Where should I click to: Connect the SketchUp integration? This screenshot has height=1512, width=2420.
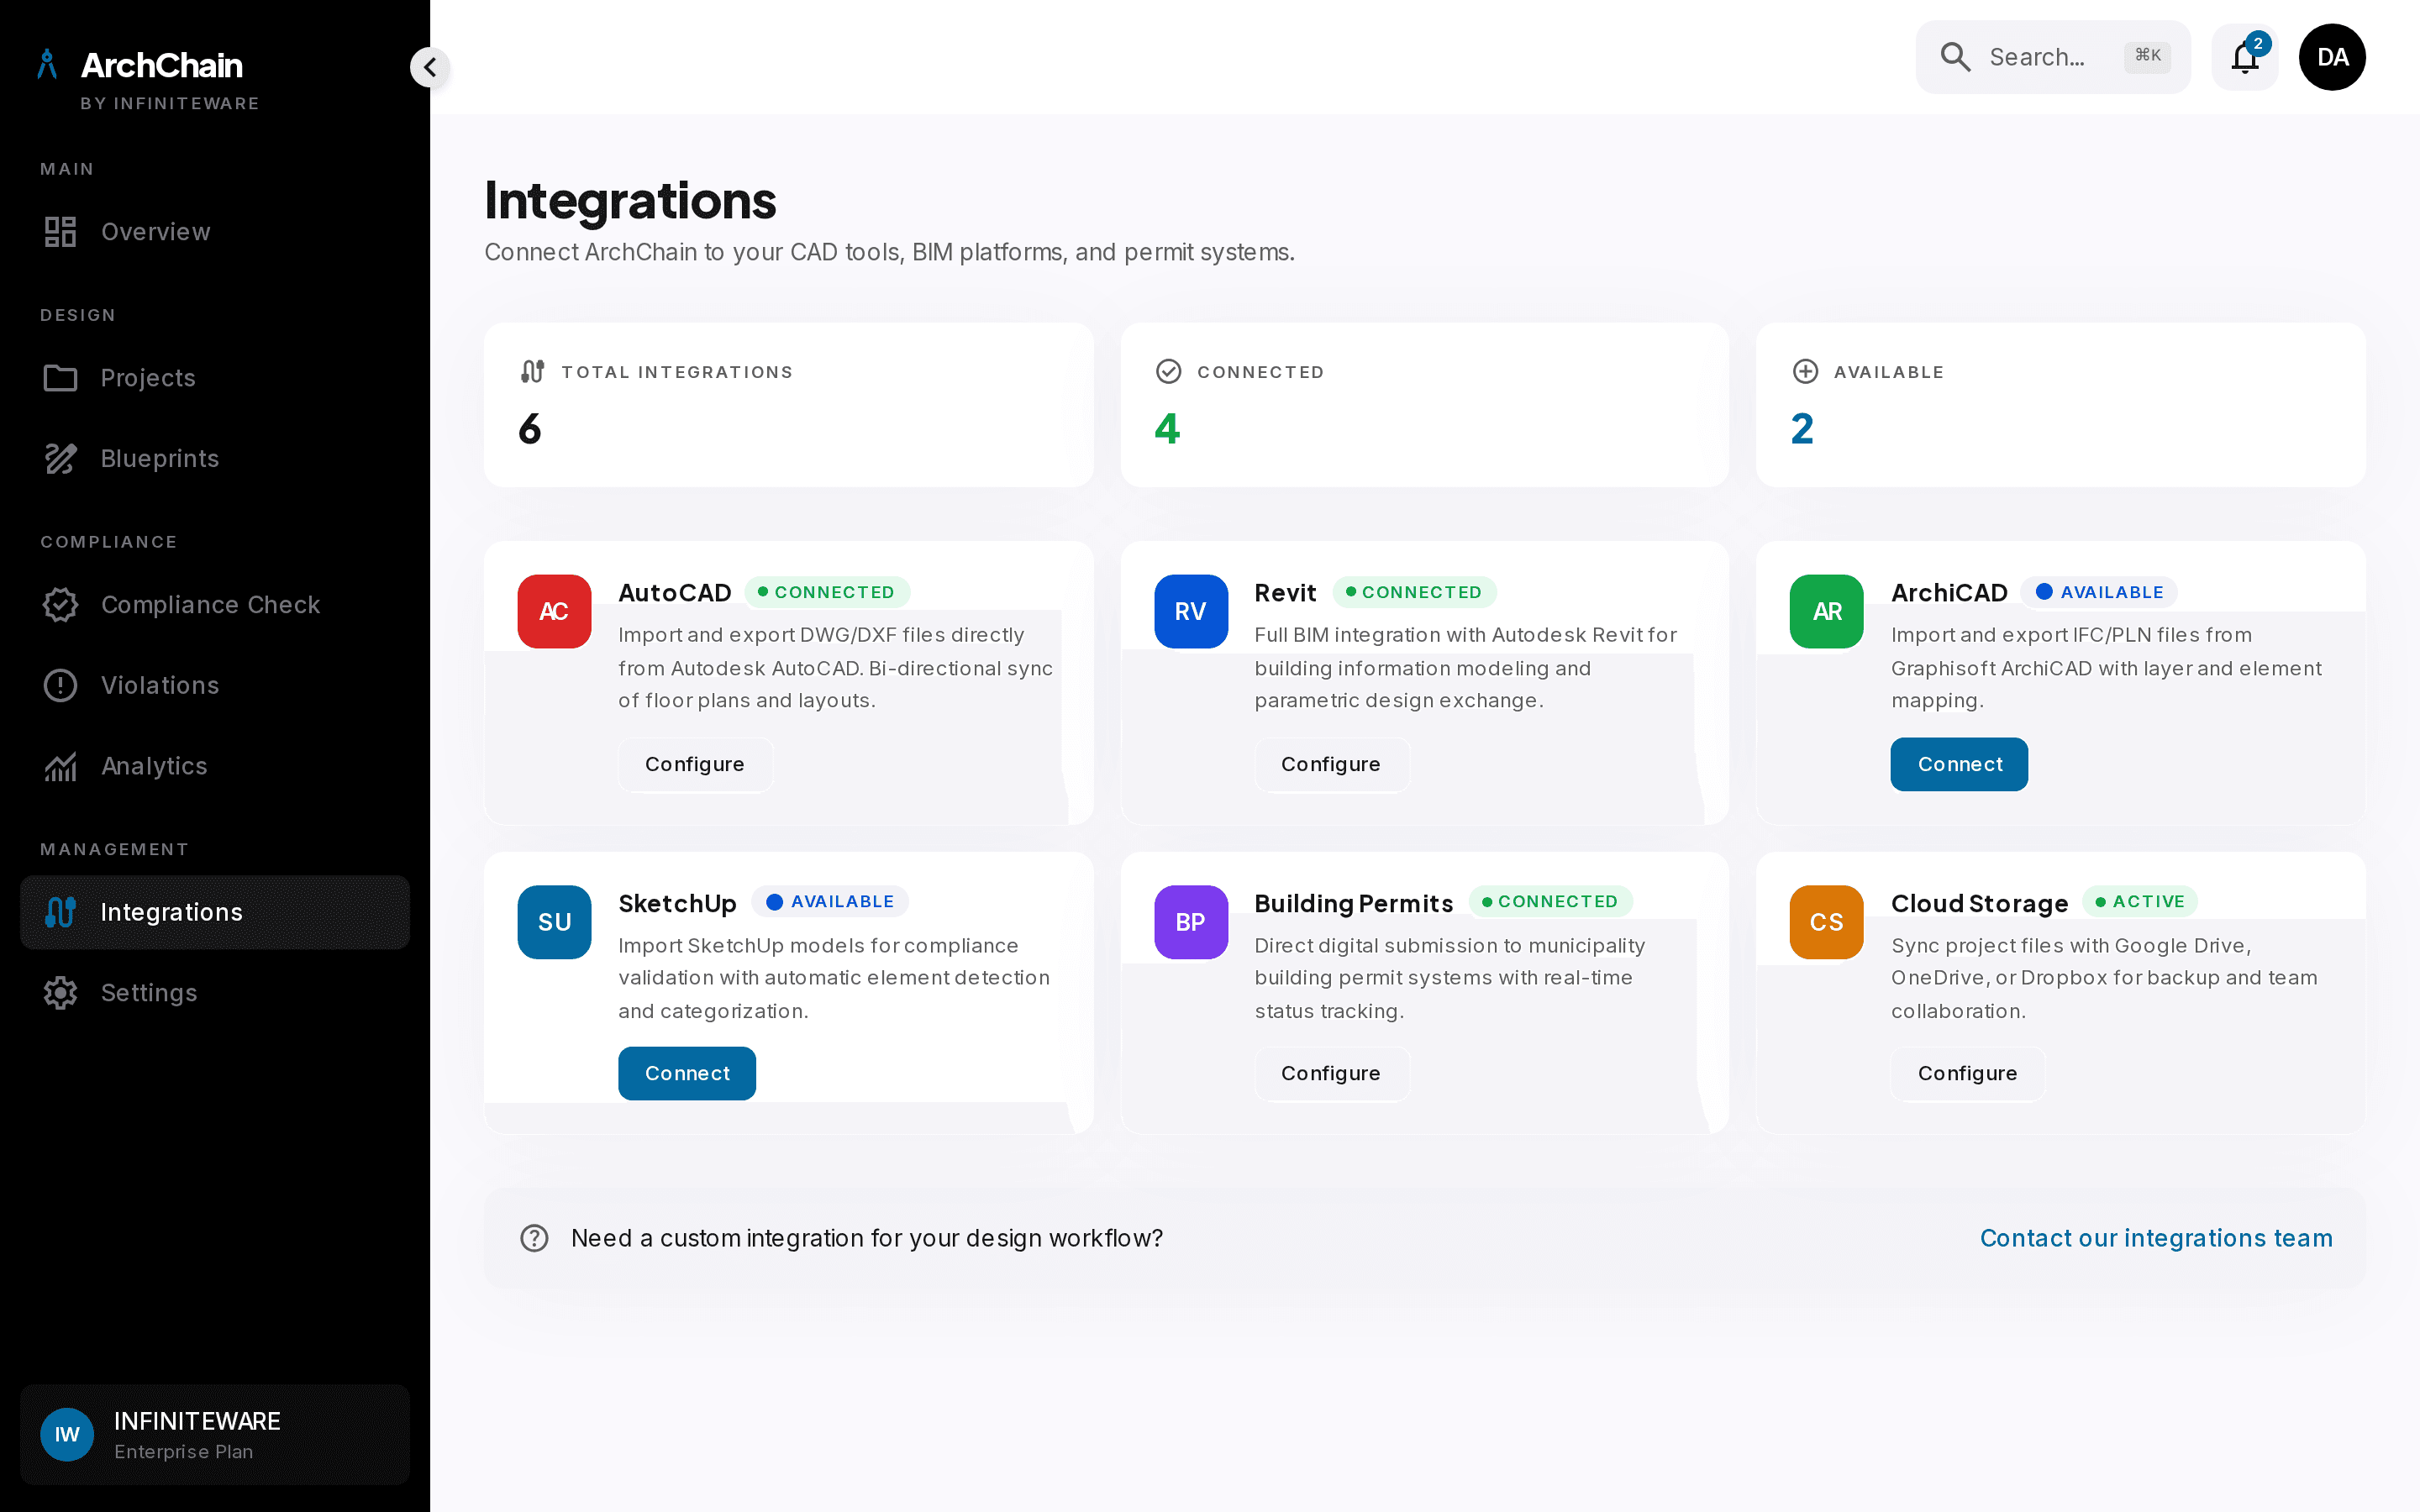click(687, 1073)
